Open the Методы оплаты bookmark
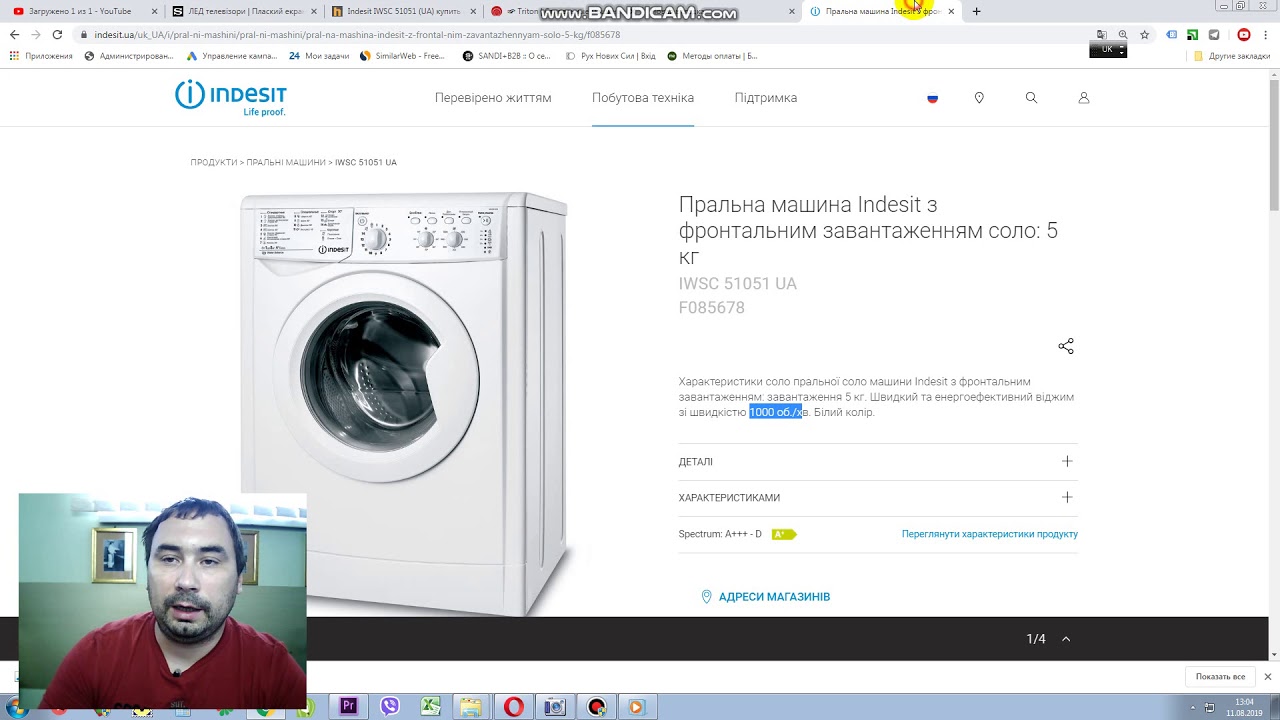Screen dimensions: 1280x720 tap(712, 56)
